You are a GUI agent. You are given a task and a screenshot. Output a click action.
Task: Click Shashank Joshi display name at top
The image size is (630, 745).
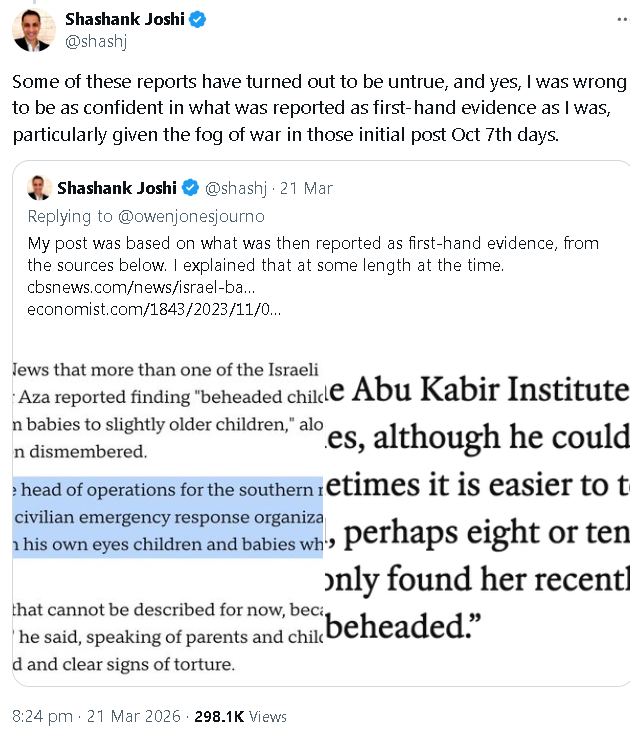click(x=125, y=19)
